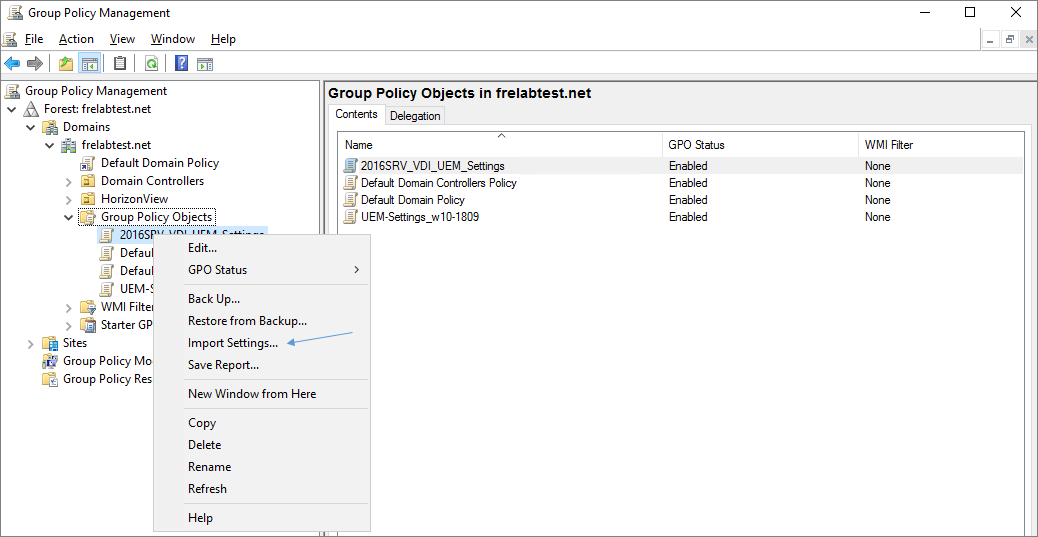Toggle the Show/Hide Console Tree icon

[90, 64]
